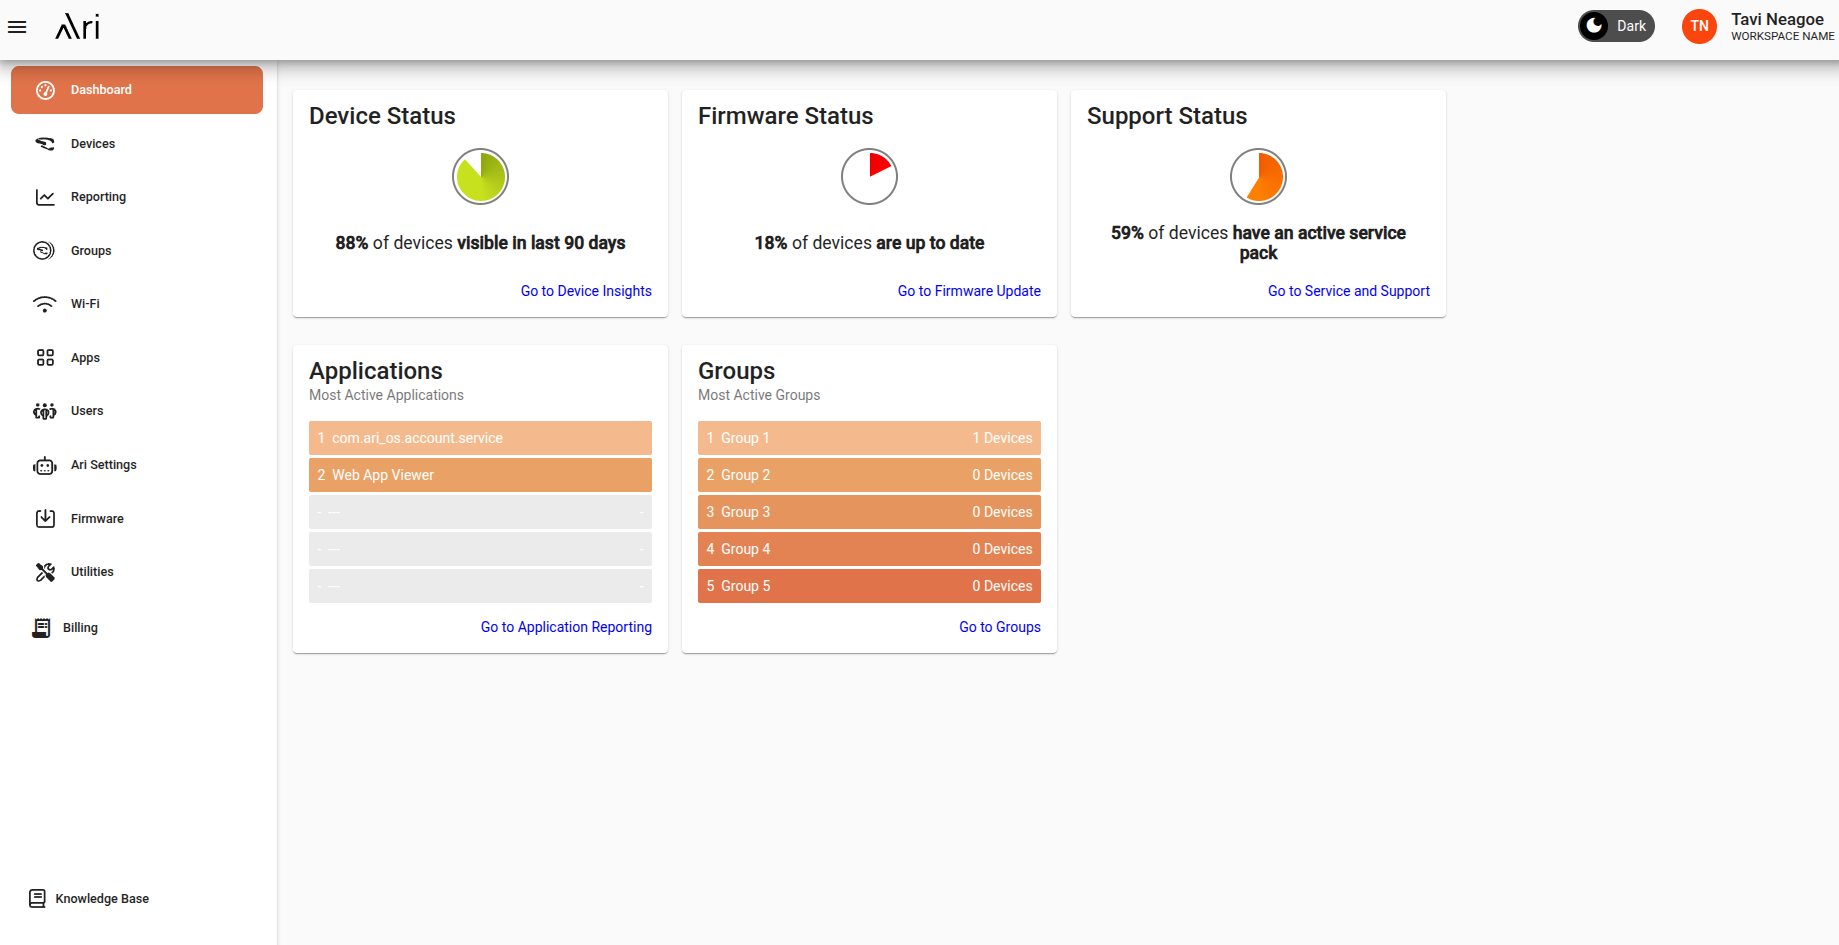The image size is (1839, 945).
Task: Click Most Active Groups subtitle
Action: [759, 395]
